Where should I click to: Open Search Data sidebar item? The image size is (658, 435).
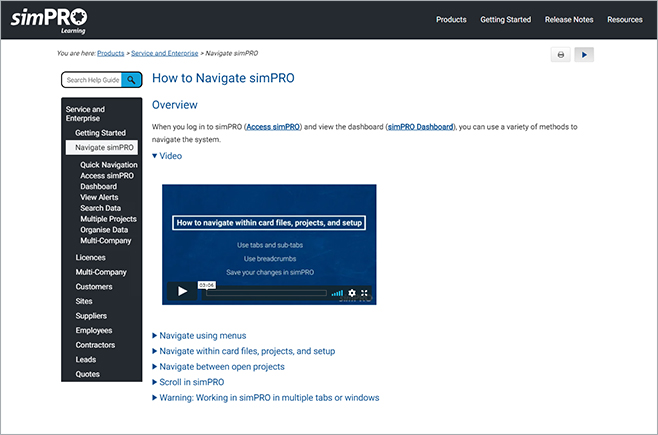100,208
